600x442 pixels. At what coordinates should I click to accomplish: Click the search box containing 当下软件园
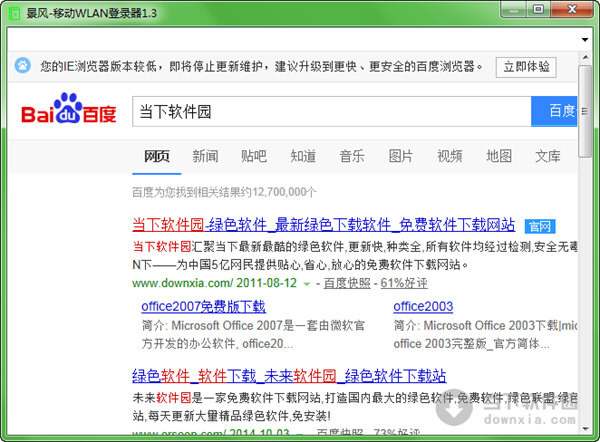[x=332, y=111]
